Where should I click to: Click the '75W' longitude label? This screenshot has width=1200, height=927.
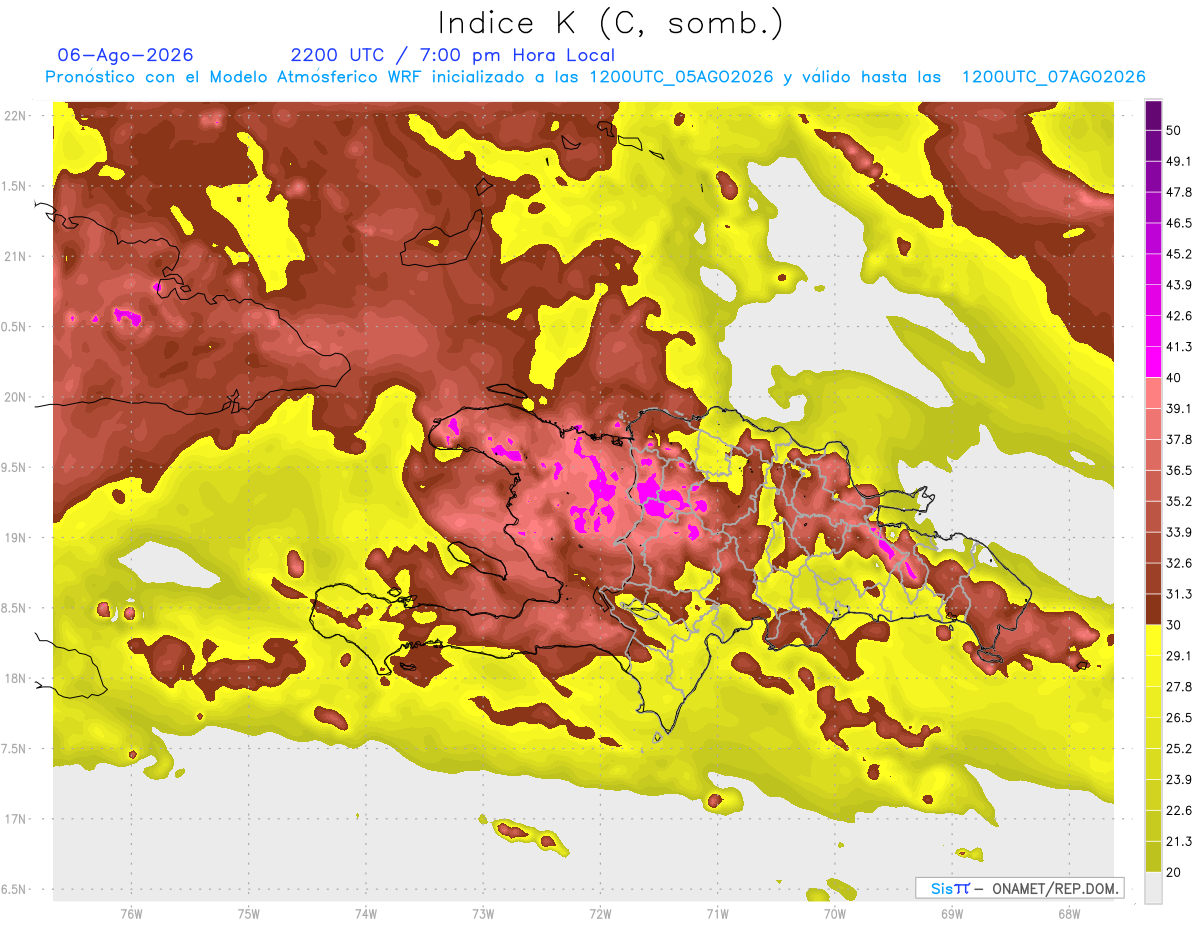coord(248,913)
